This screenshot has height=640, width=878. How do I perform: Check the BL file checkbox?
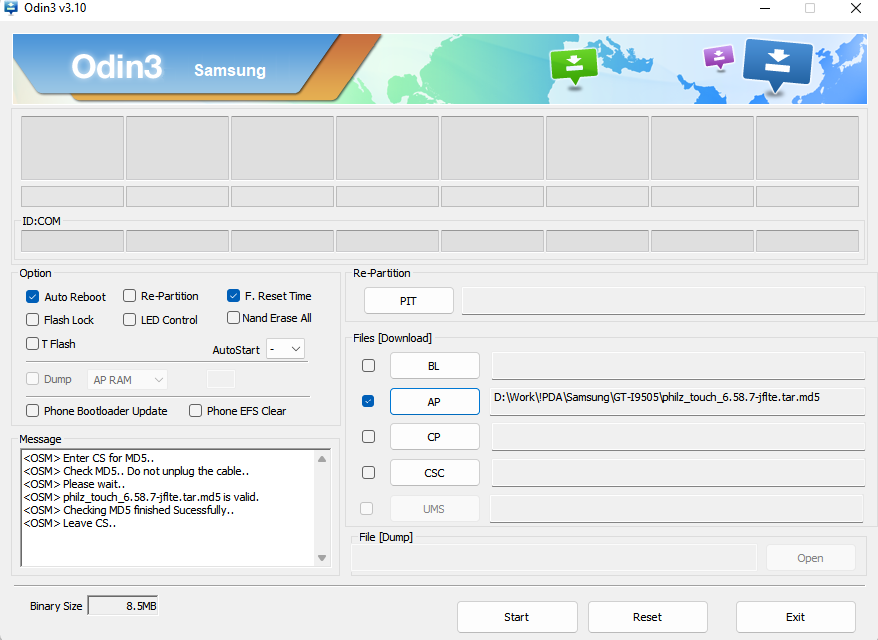pyautogui.click(x=368, y=366)
